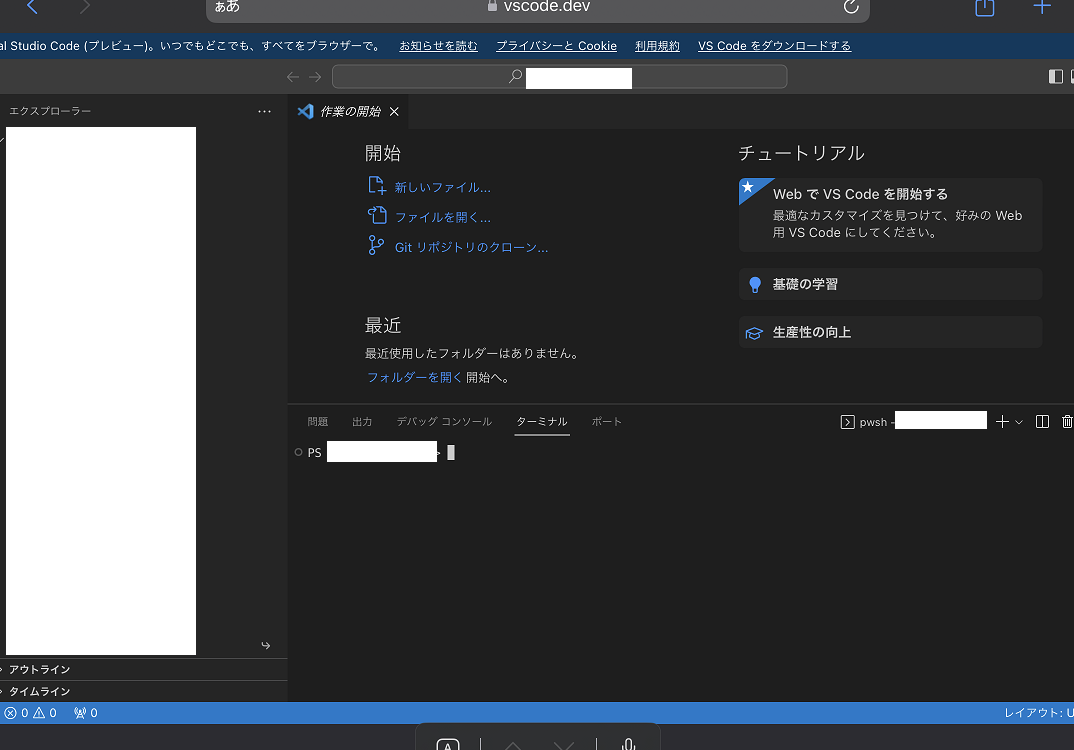Viewport: 1074px width, 750px height.
Task: Add a new terminal with the plus icon
Action: [x=1002, y=422]
